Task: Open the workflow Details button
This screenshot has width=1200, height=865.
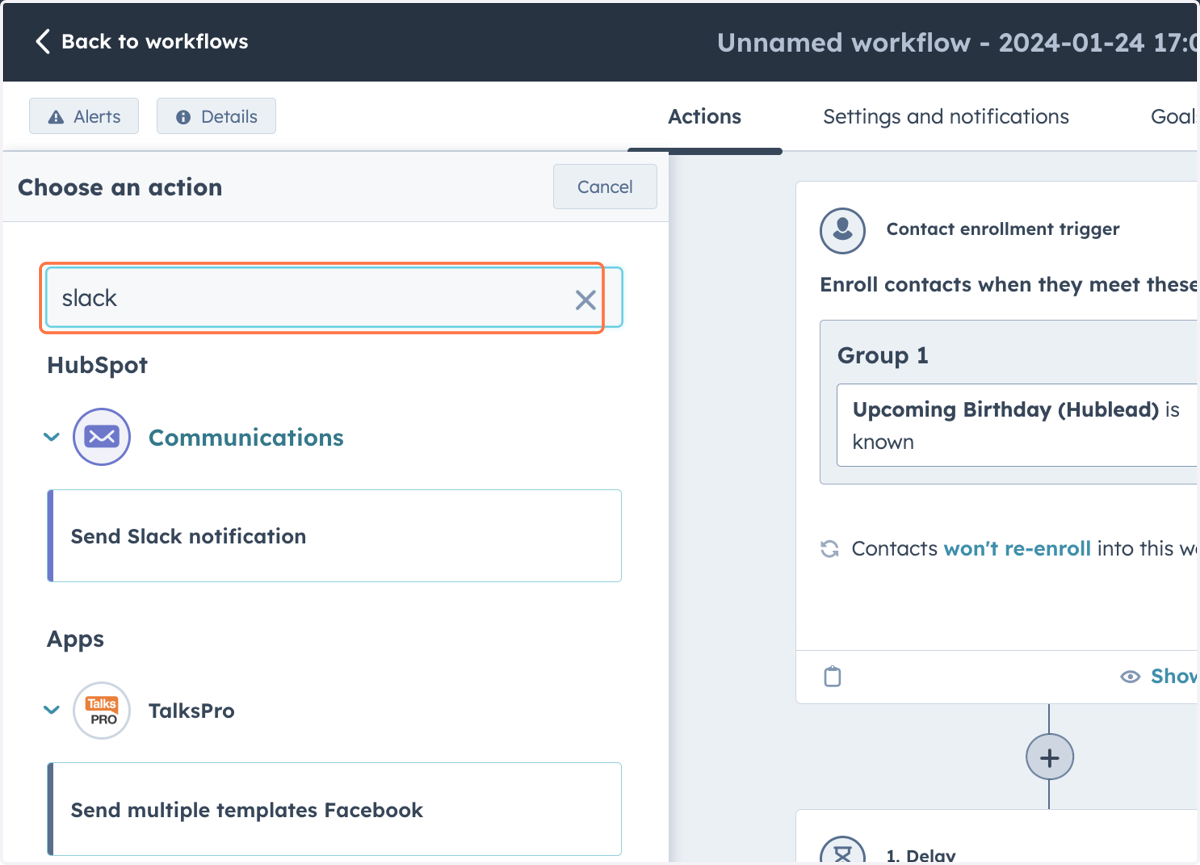Action: click(216, 116)
